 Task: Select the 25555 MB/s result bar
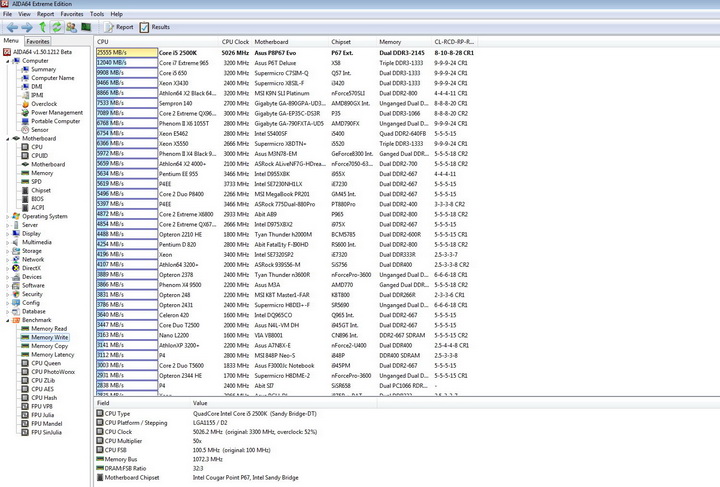point(127,53)
